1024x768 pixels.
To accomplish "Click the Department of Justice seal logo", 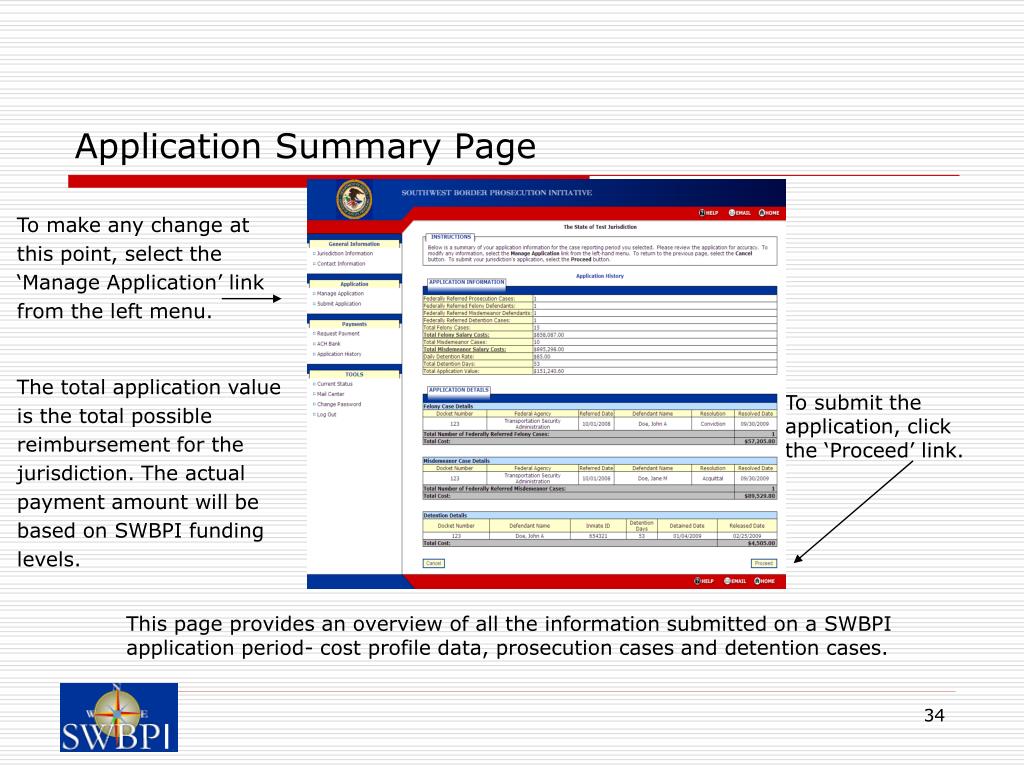I will point(354,199).
